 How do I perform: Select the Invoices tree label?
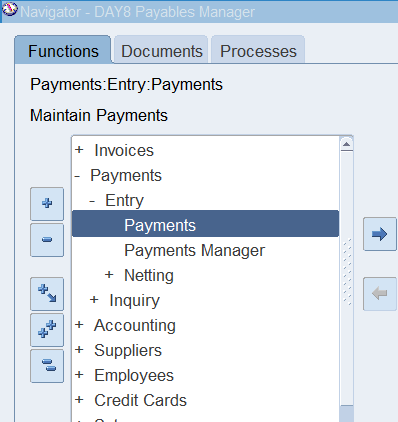[x=124, y=150]
